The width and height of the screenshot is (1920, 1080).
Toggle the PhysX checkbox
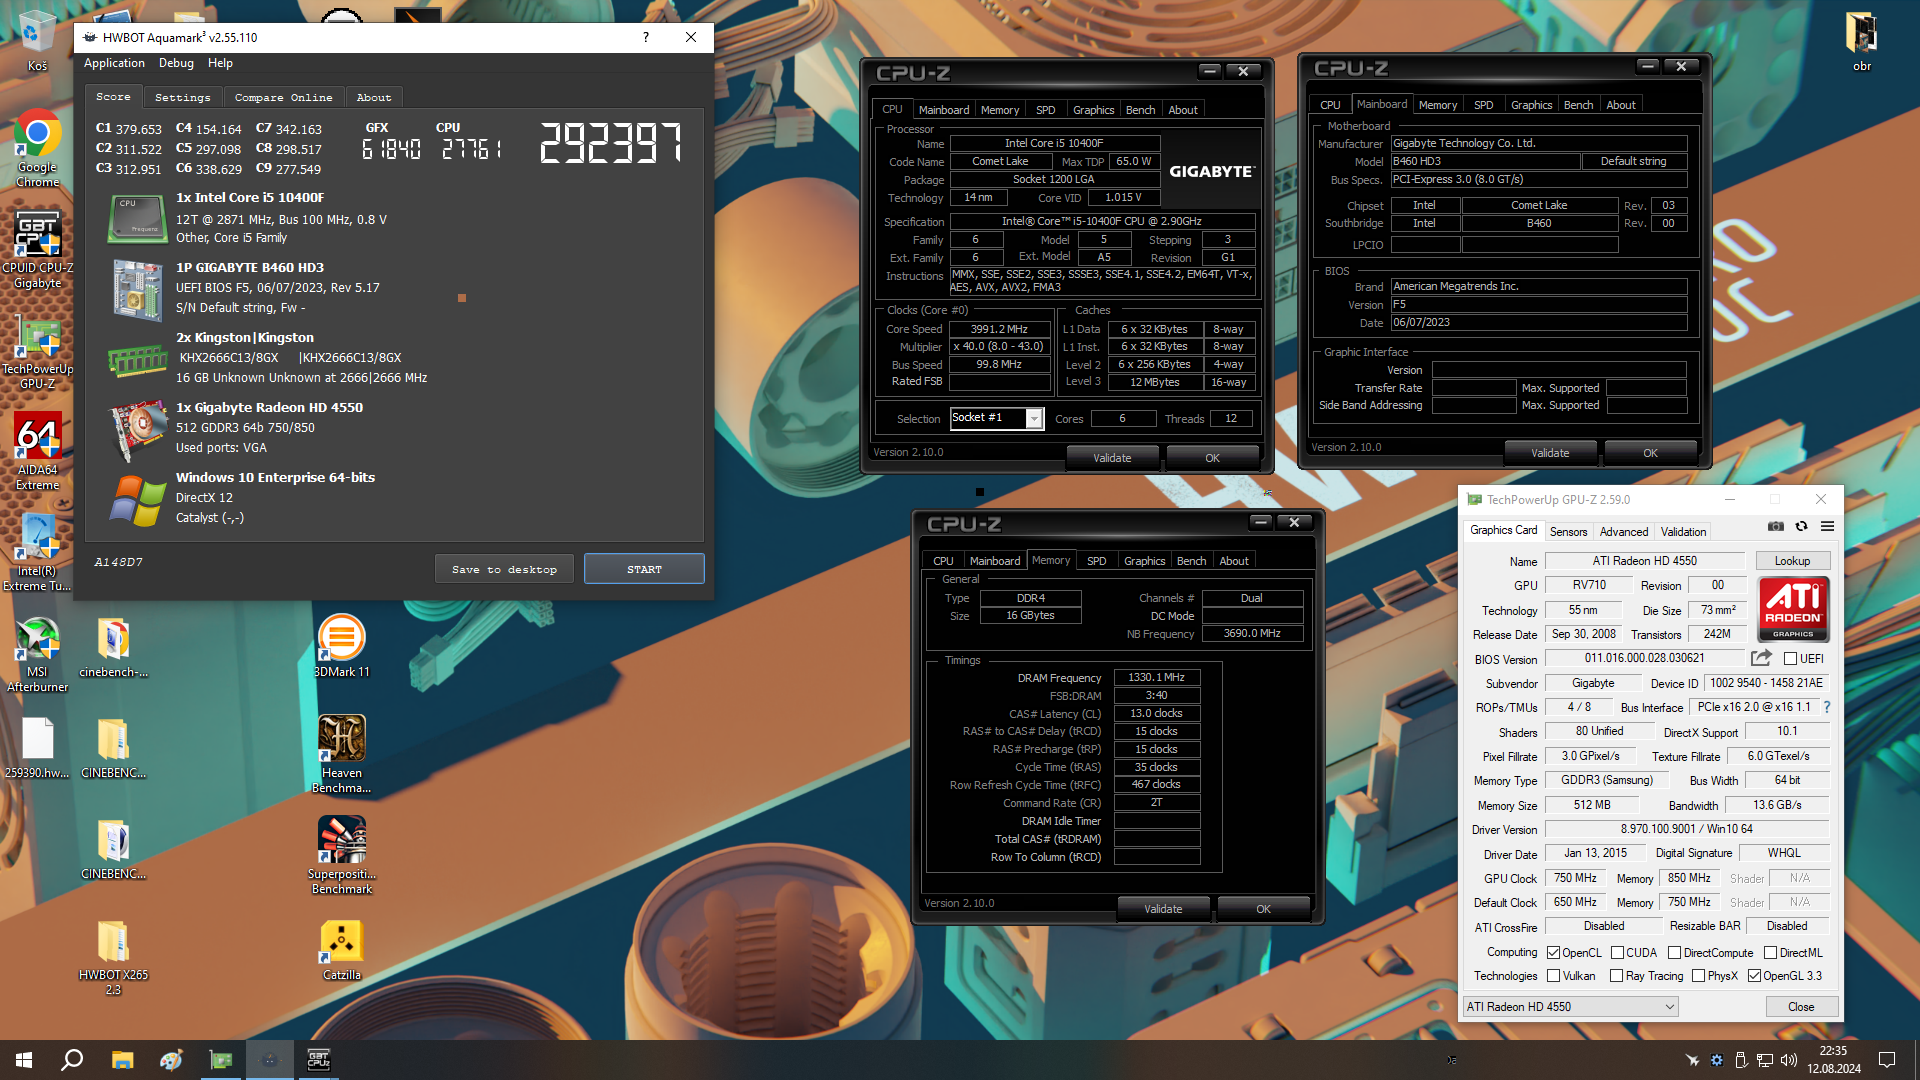[1698, 976]
